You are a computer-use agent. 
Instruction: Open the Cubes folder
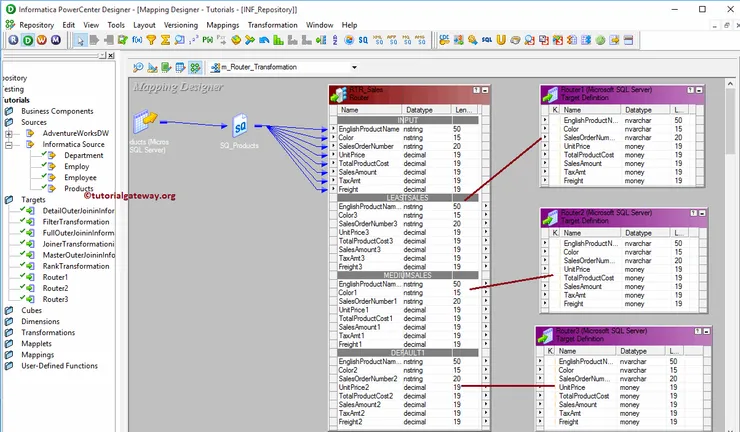31,311
